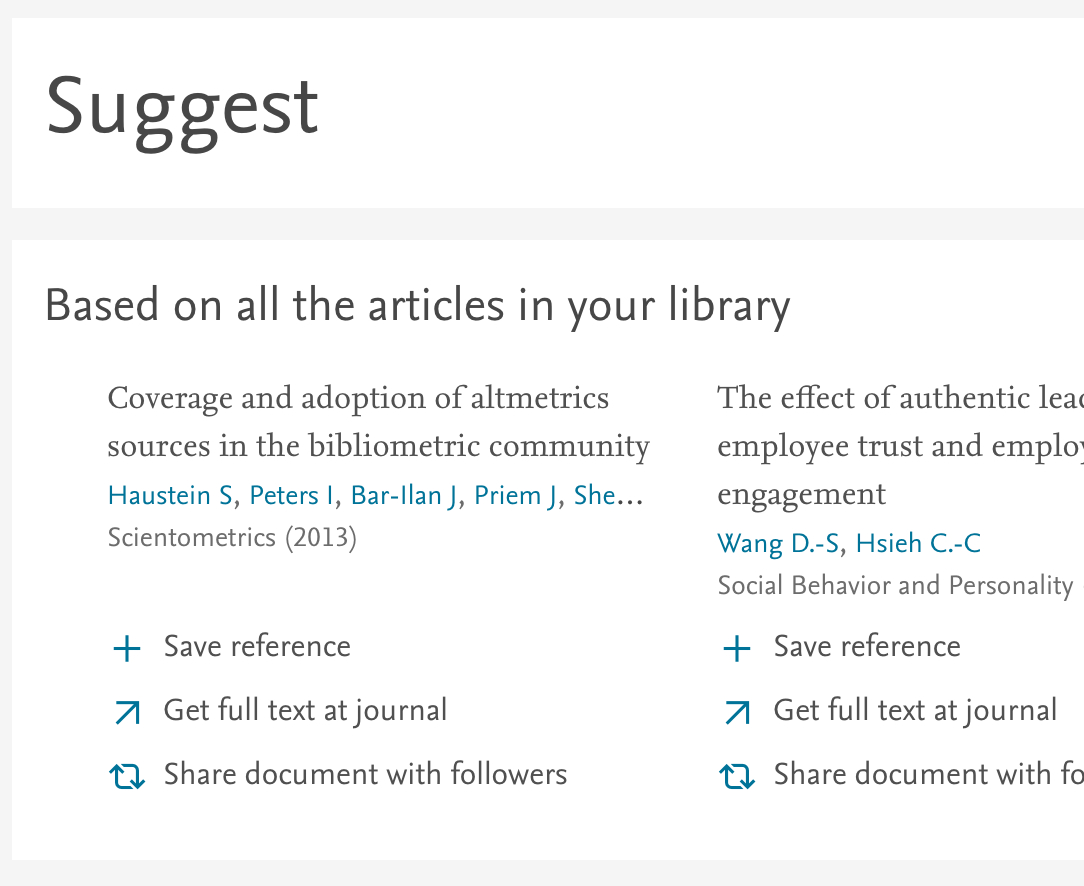Viewport: 1084px width, 886px height.
Task: Save reference for the Social Behavior article
Action: coord(867,647)
